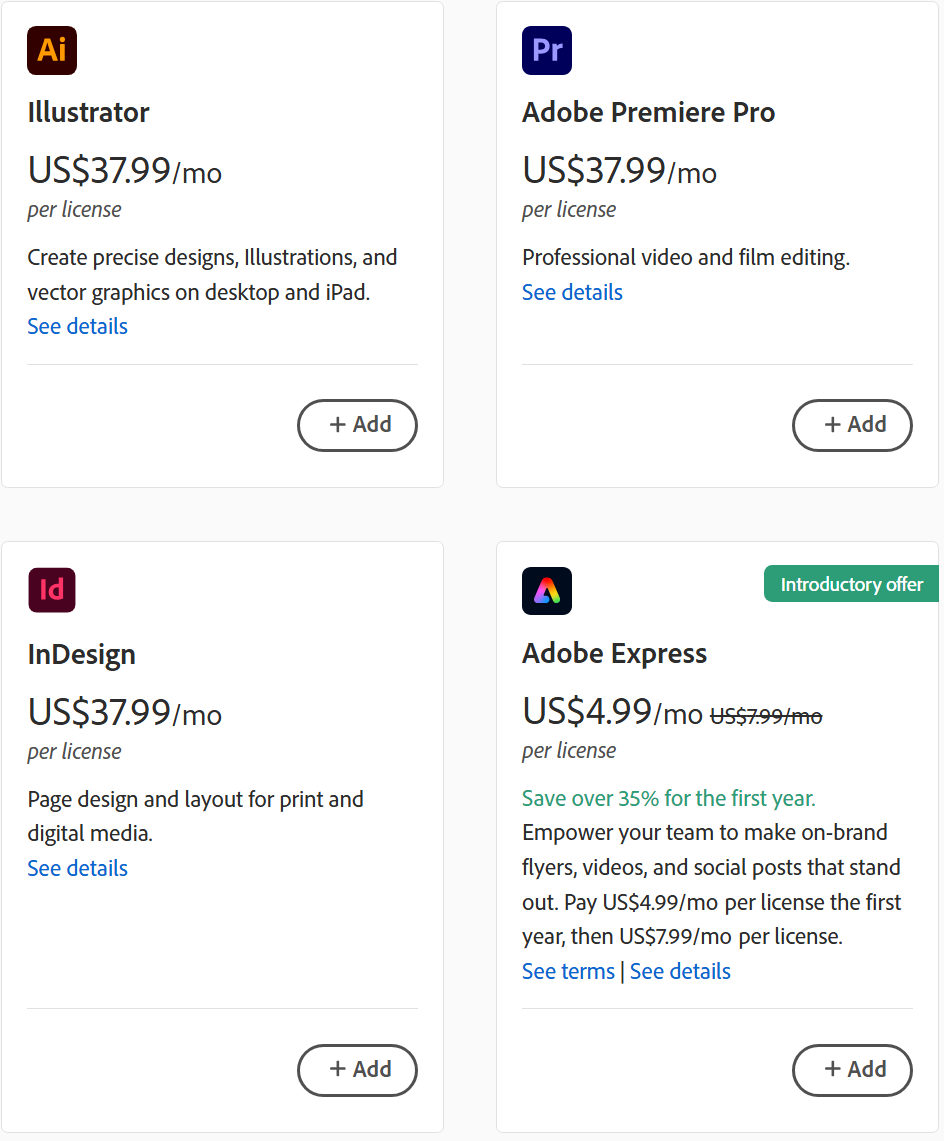Click the Adobe Premiere Pro heading
The image size is (944, 1141).
(x=648, y=112)
